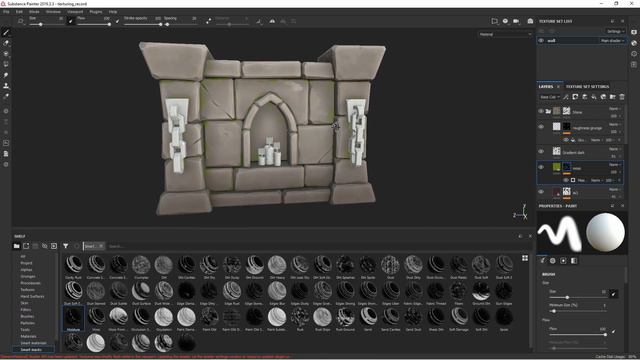Open the File menu
Screen dimensions: 640x360
pos(6,12)
